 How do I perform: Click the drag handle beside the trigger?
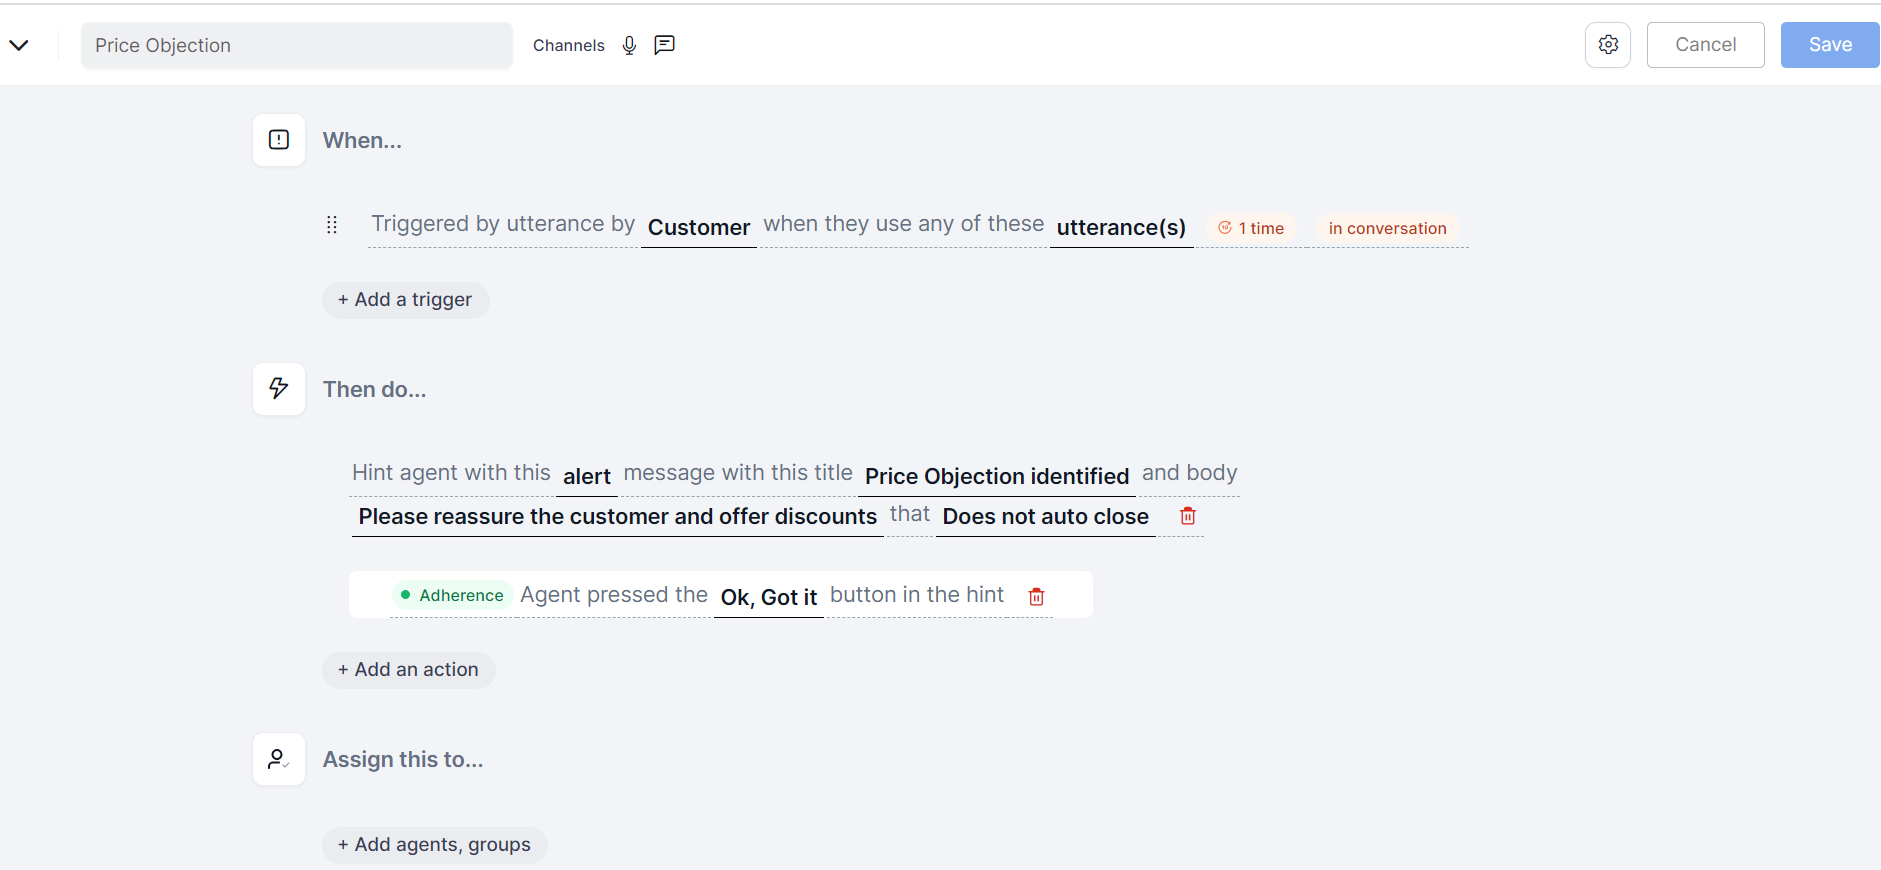coord(332,225)
